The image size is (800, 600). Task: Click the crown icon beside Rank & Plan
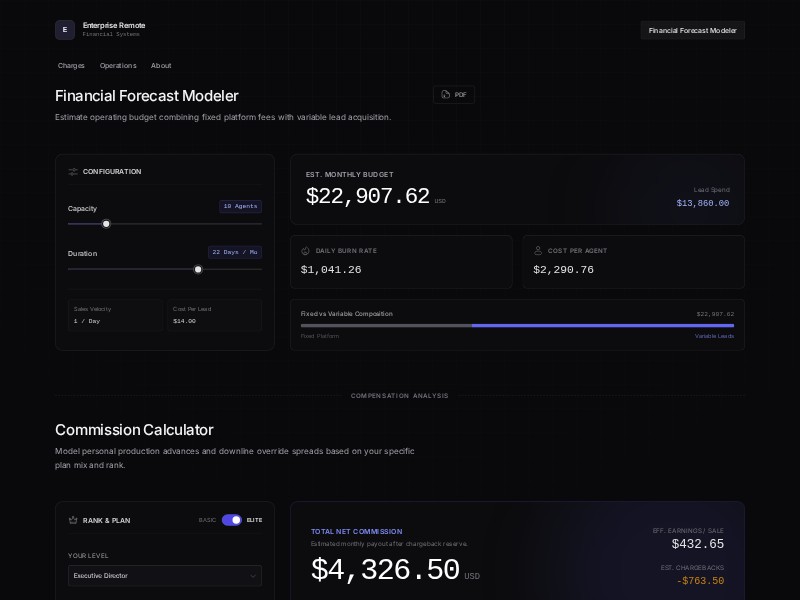[x=73, y=520]
